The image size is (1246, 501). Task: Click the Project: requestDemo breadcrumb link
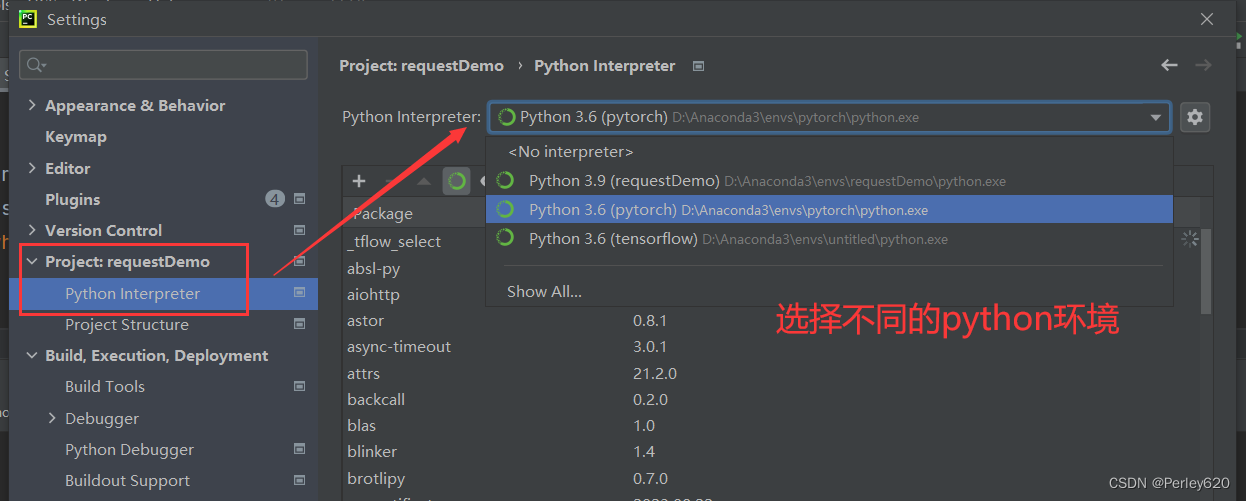click(x=422, y=65)
